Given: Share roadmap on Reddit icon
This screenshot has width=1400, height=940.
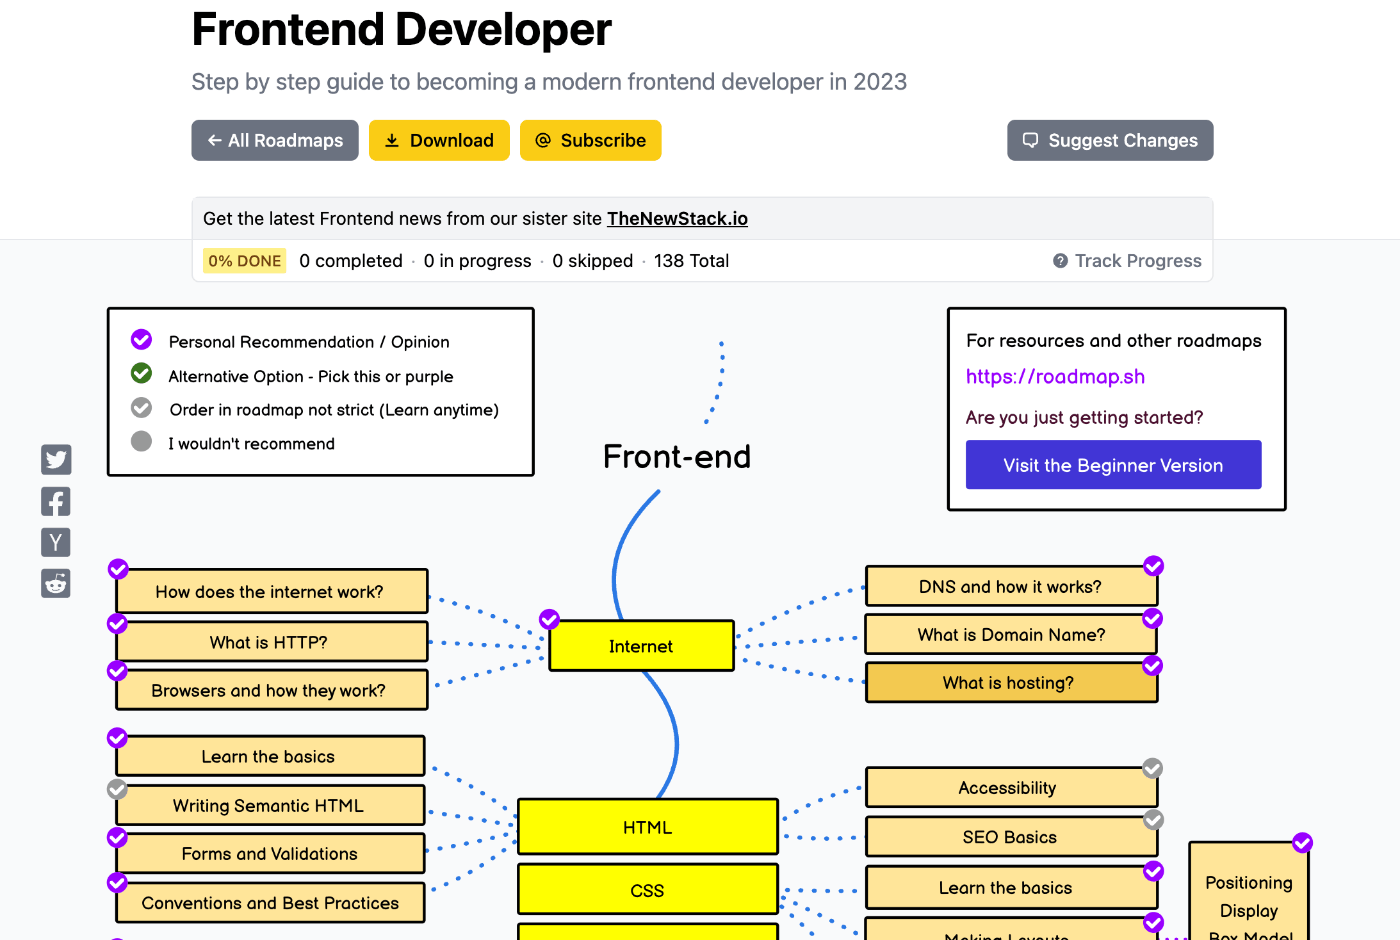Looking at the screenshot, I should tap(56, 583).
